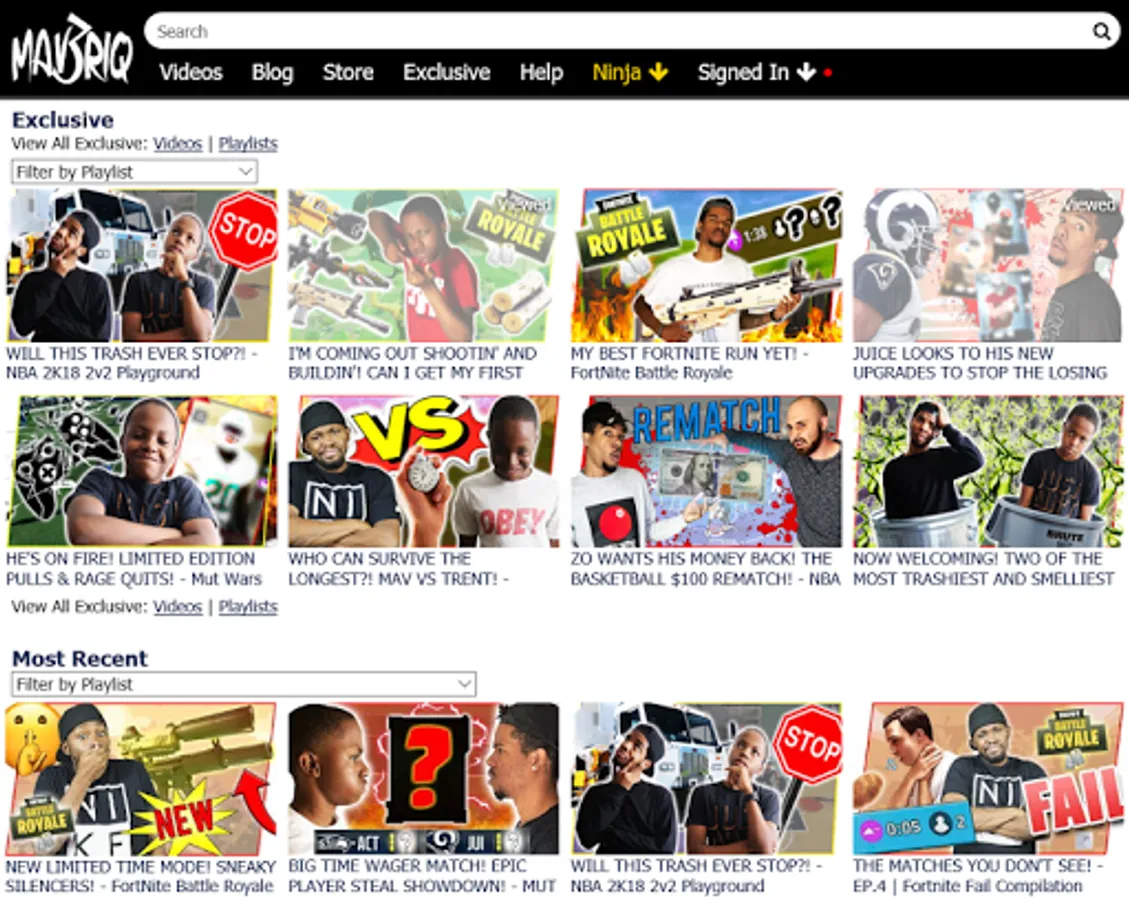1129x900 pixels.
Task: Open the Help menu item
Action: [x=541, y=72]
